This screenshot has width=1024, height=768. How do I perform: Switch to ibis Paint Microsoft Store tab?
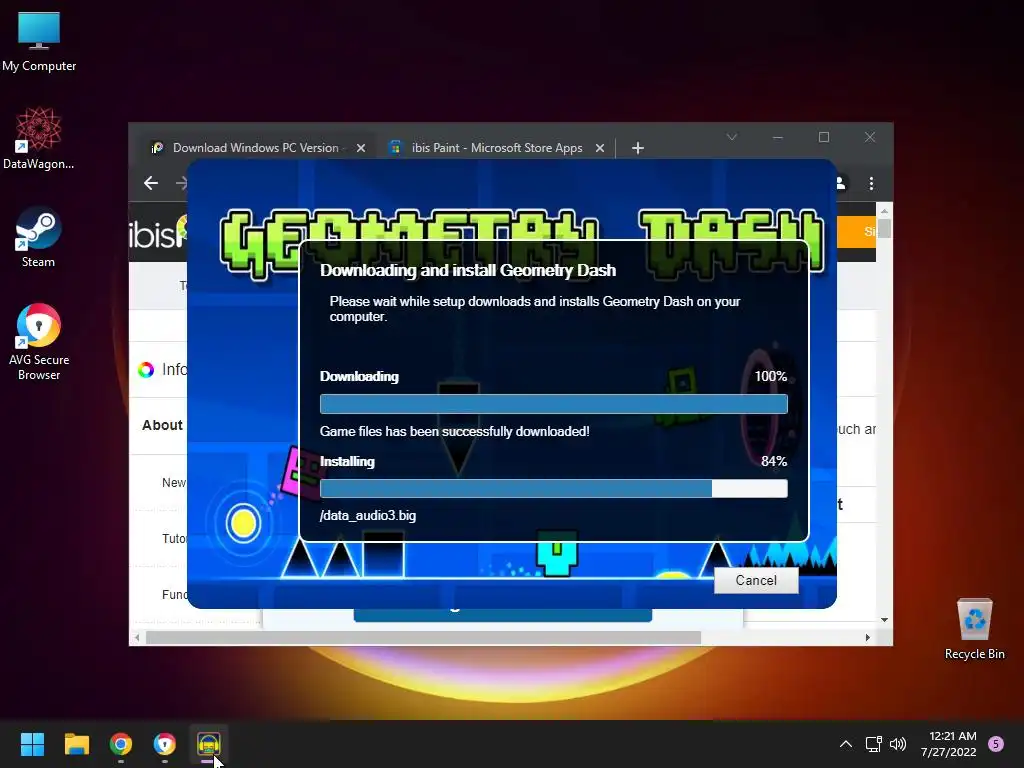496,148
